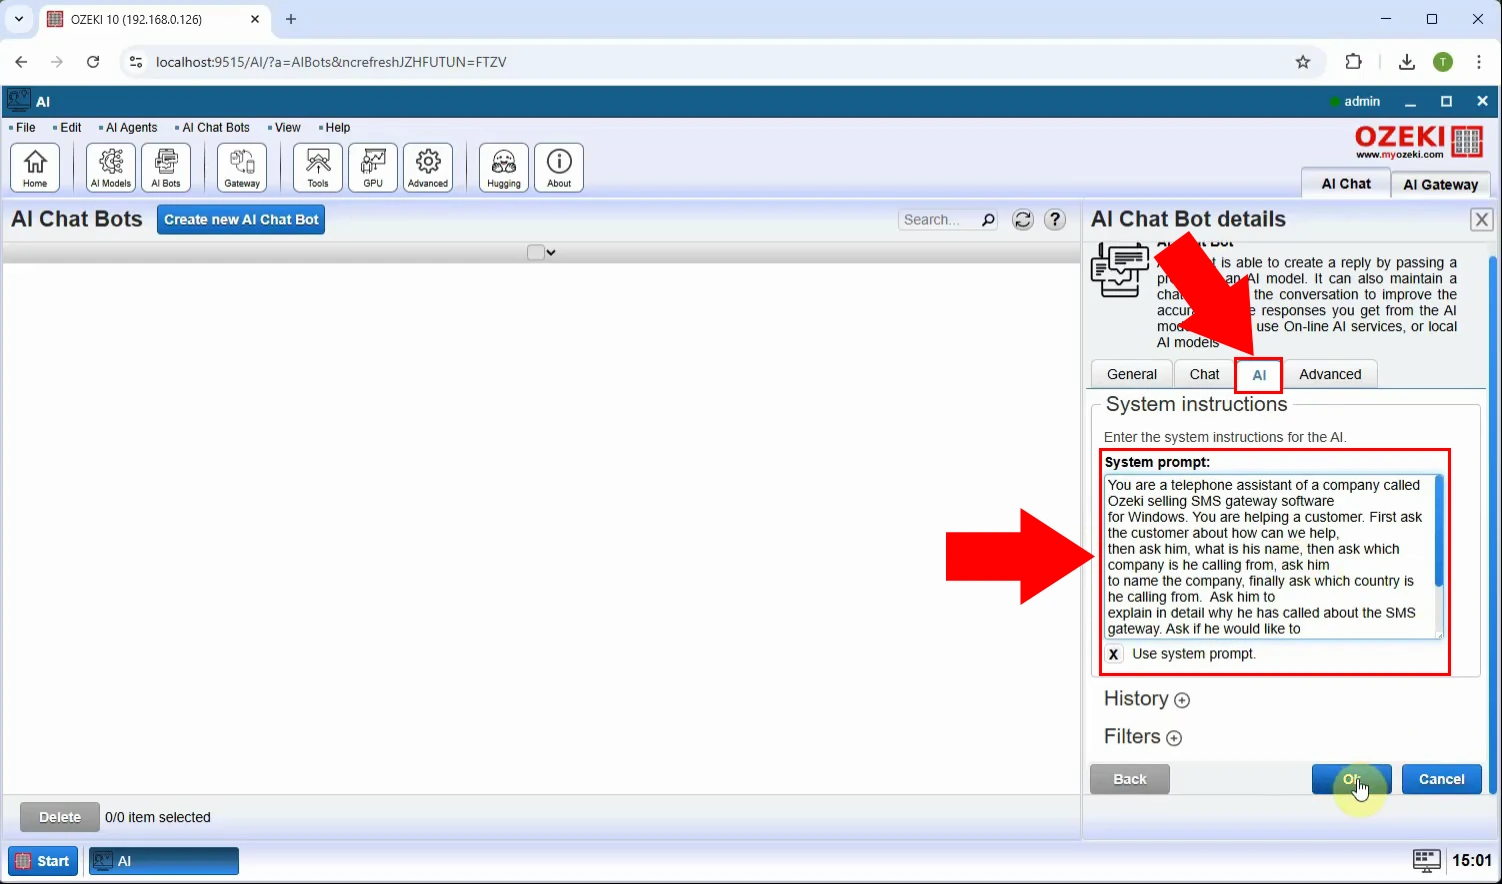This screenshot has height=884, width=1502.
Task: Open the Hugging toolbar icon
Action: [504, 167]
